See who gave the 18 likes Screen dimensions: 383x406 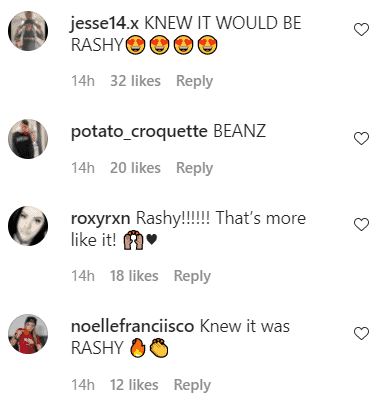pos(134,276)
